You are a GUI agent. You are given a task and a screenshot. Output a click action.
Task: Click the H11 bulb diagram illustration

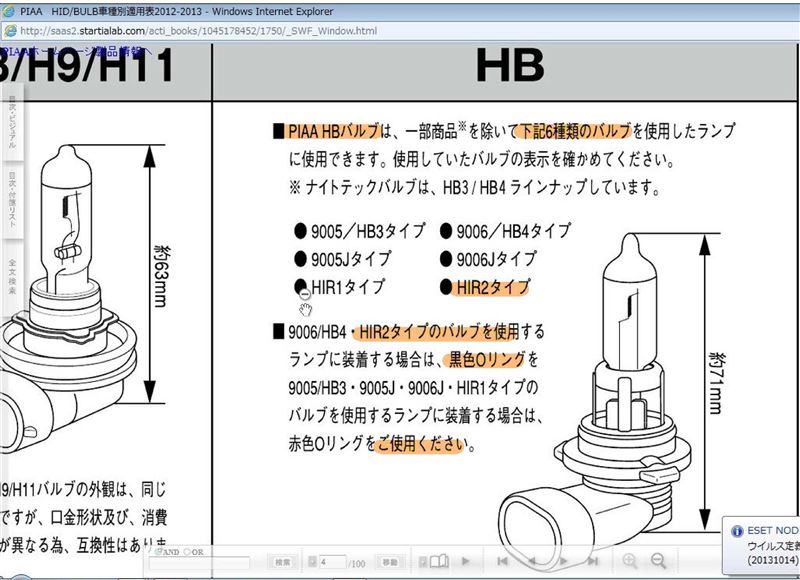68,299
